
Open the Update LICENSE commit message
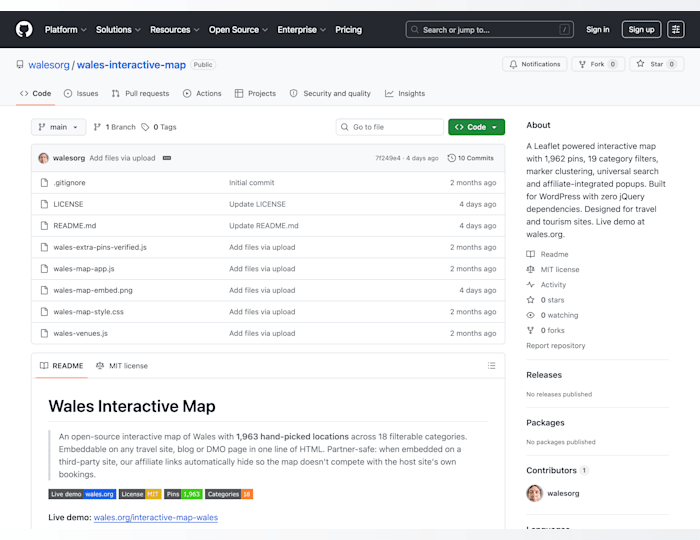pos(257,204)
